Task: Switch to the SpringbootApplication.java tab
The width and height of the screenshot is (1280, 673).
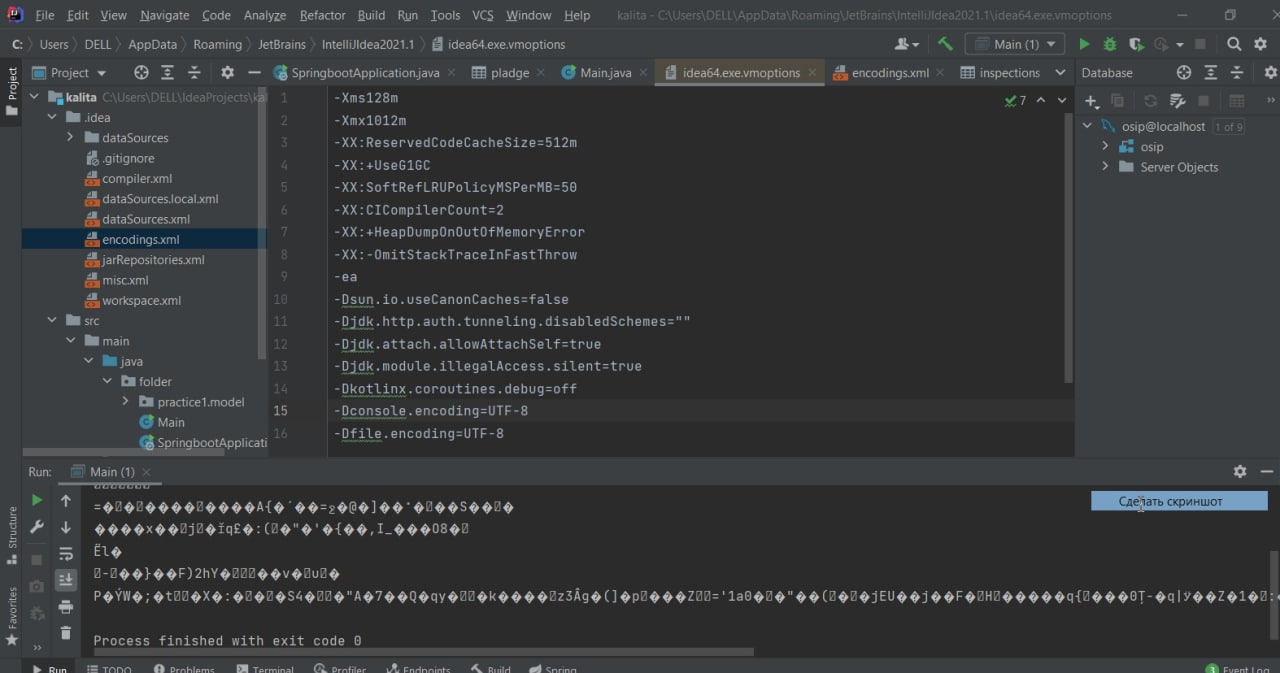Action: coord(365,72)
